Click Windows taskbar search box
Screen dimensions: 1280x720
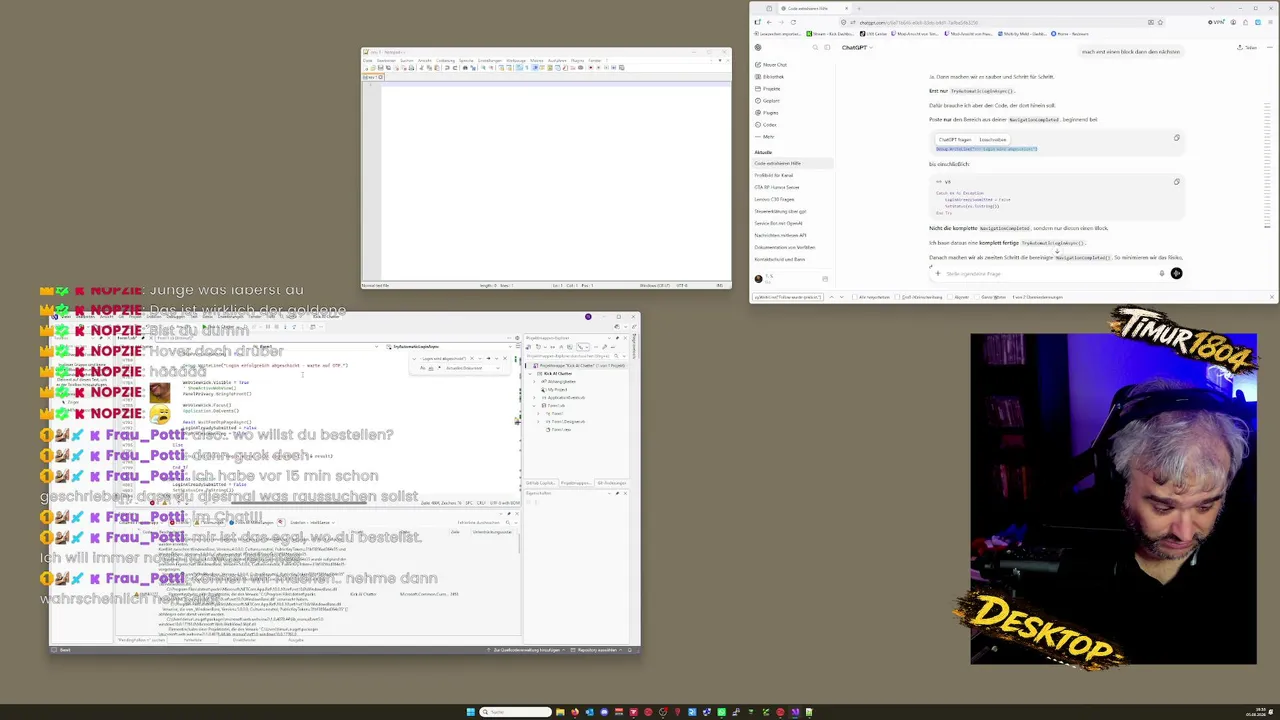point(515,712)
